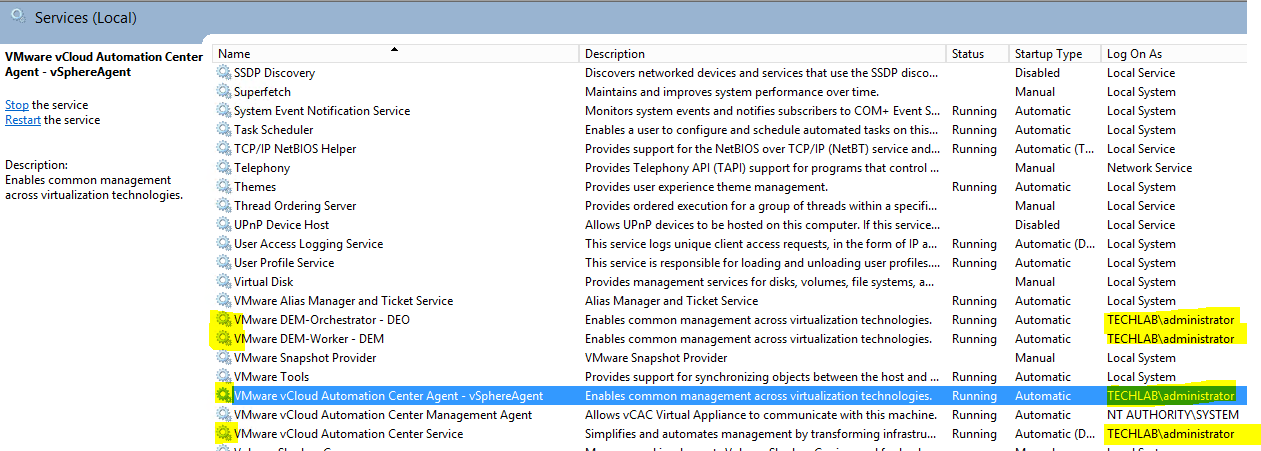This screenshot has height=451, width=1261.
Task: Click the System Event Notification Service gear icon
Action: pos(223,111)
